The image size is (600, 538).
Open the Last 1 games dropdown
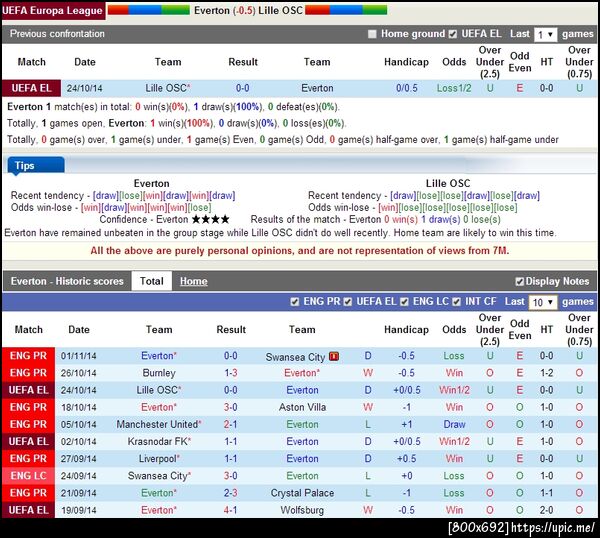(x=545, y=35)
